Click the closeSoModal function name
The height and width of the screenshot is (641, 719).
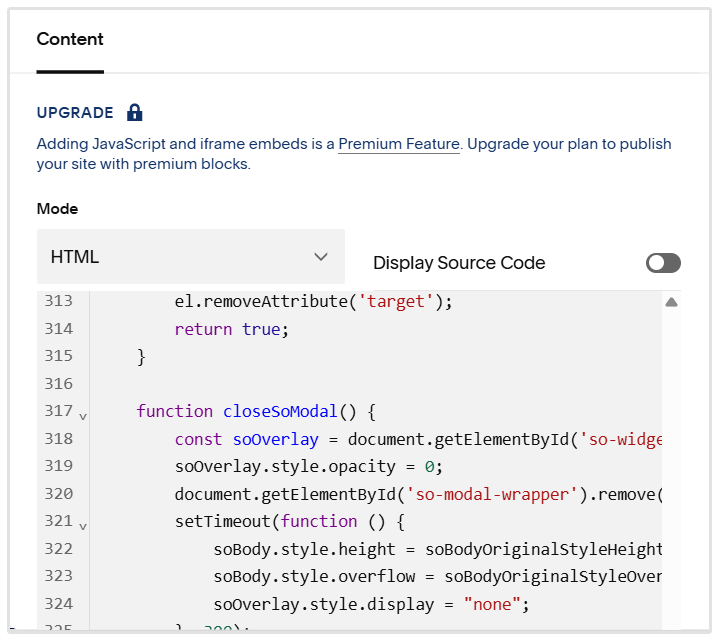(280, 411)
